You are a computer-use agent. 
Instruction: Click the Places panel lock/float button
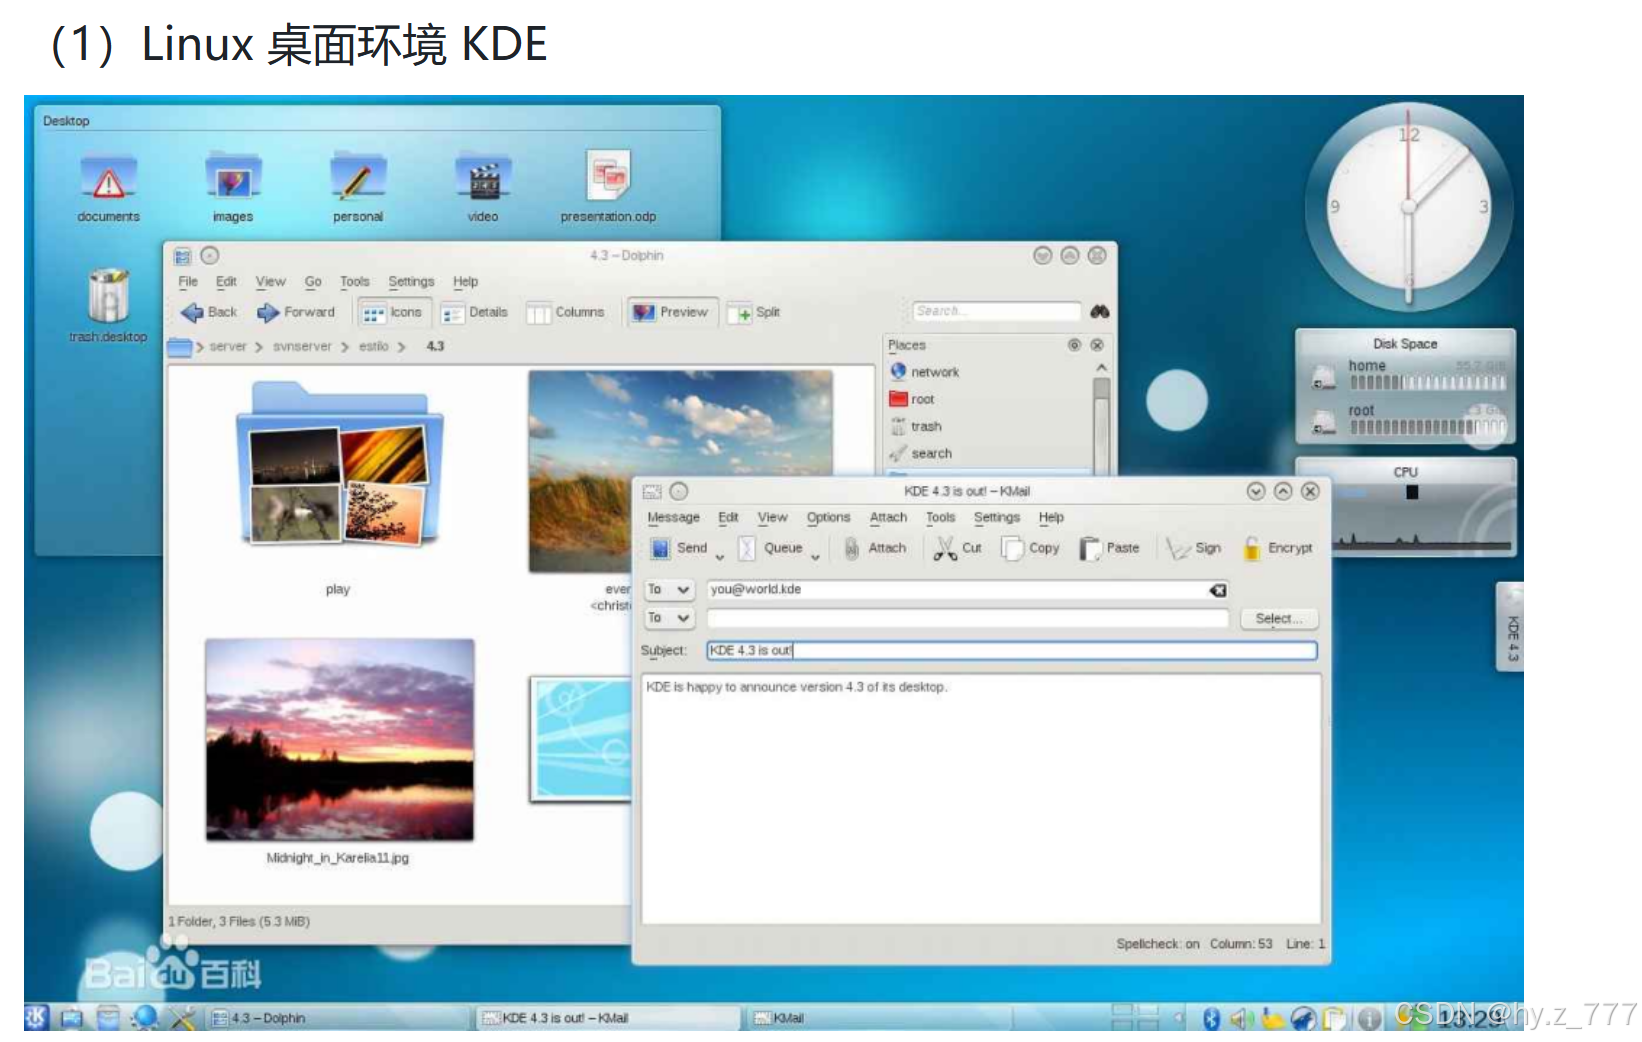tap(1074, 345)
